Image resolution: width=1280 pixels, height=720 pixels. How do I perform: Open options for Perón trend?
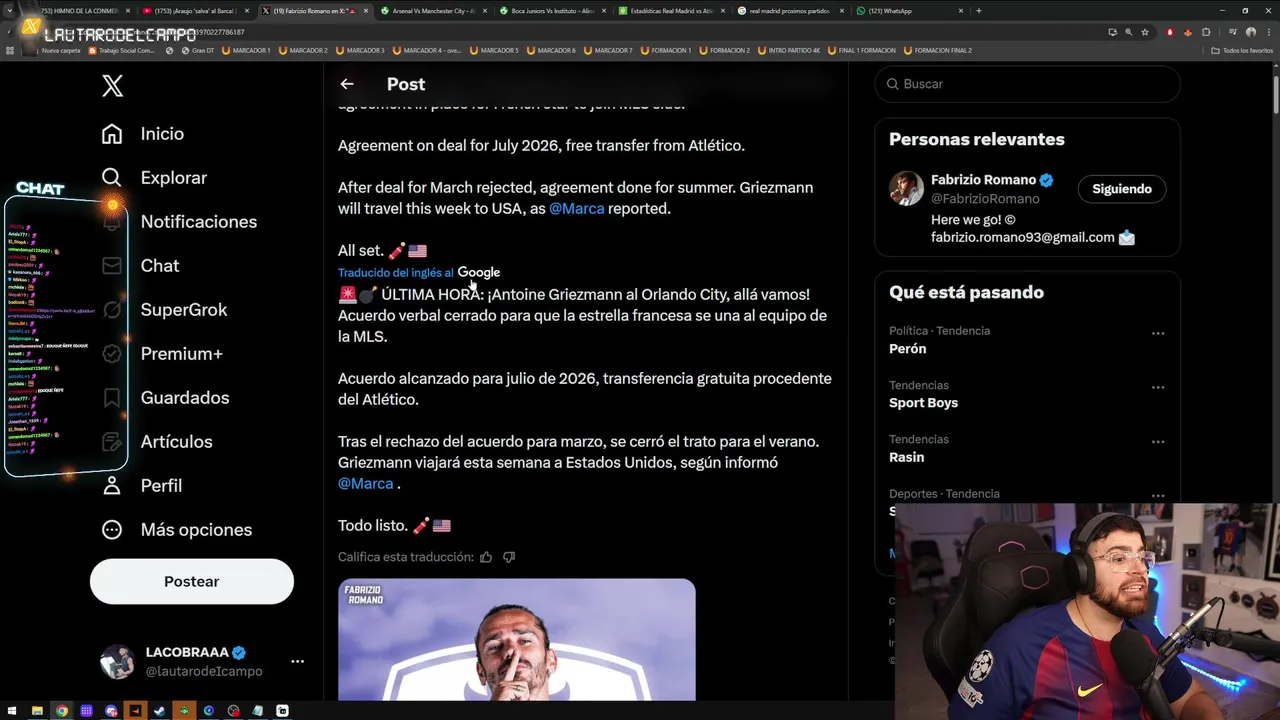[1157, 334]
